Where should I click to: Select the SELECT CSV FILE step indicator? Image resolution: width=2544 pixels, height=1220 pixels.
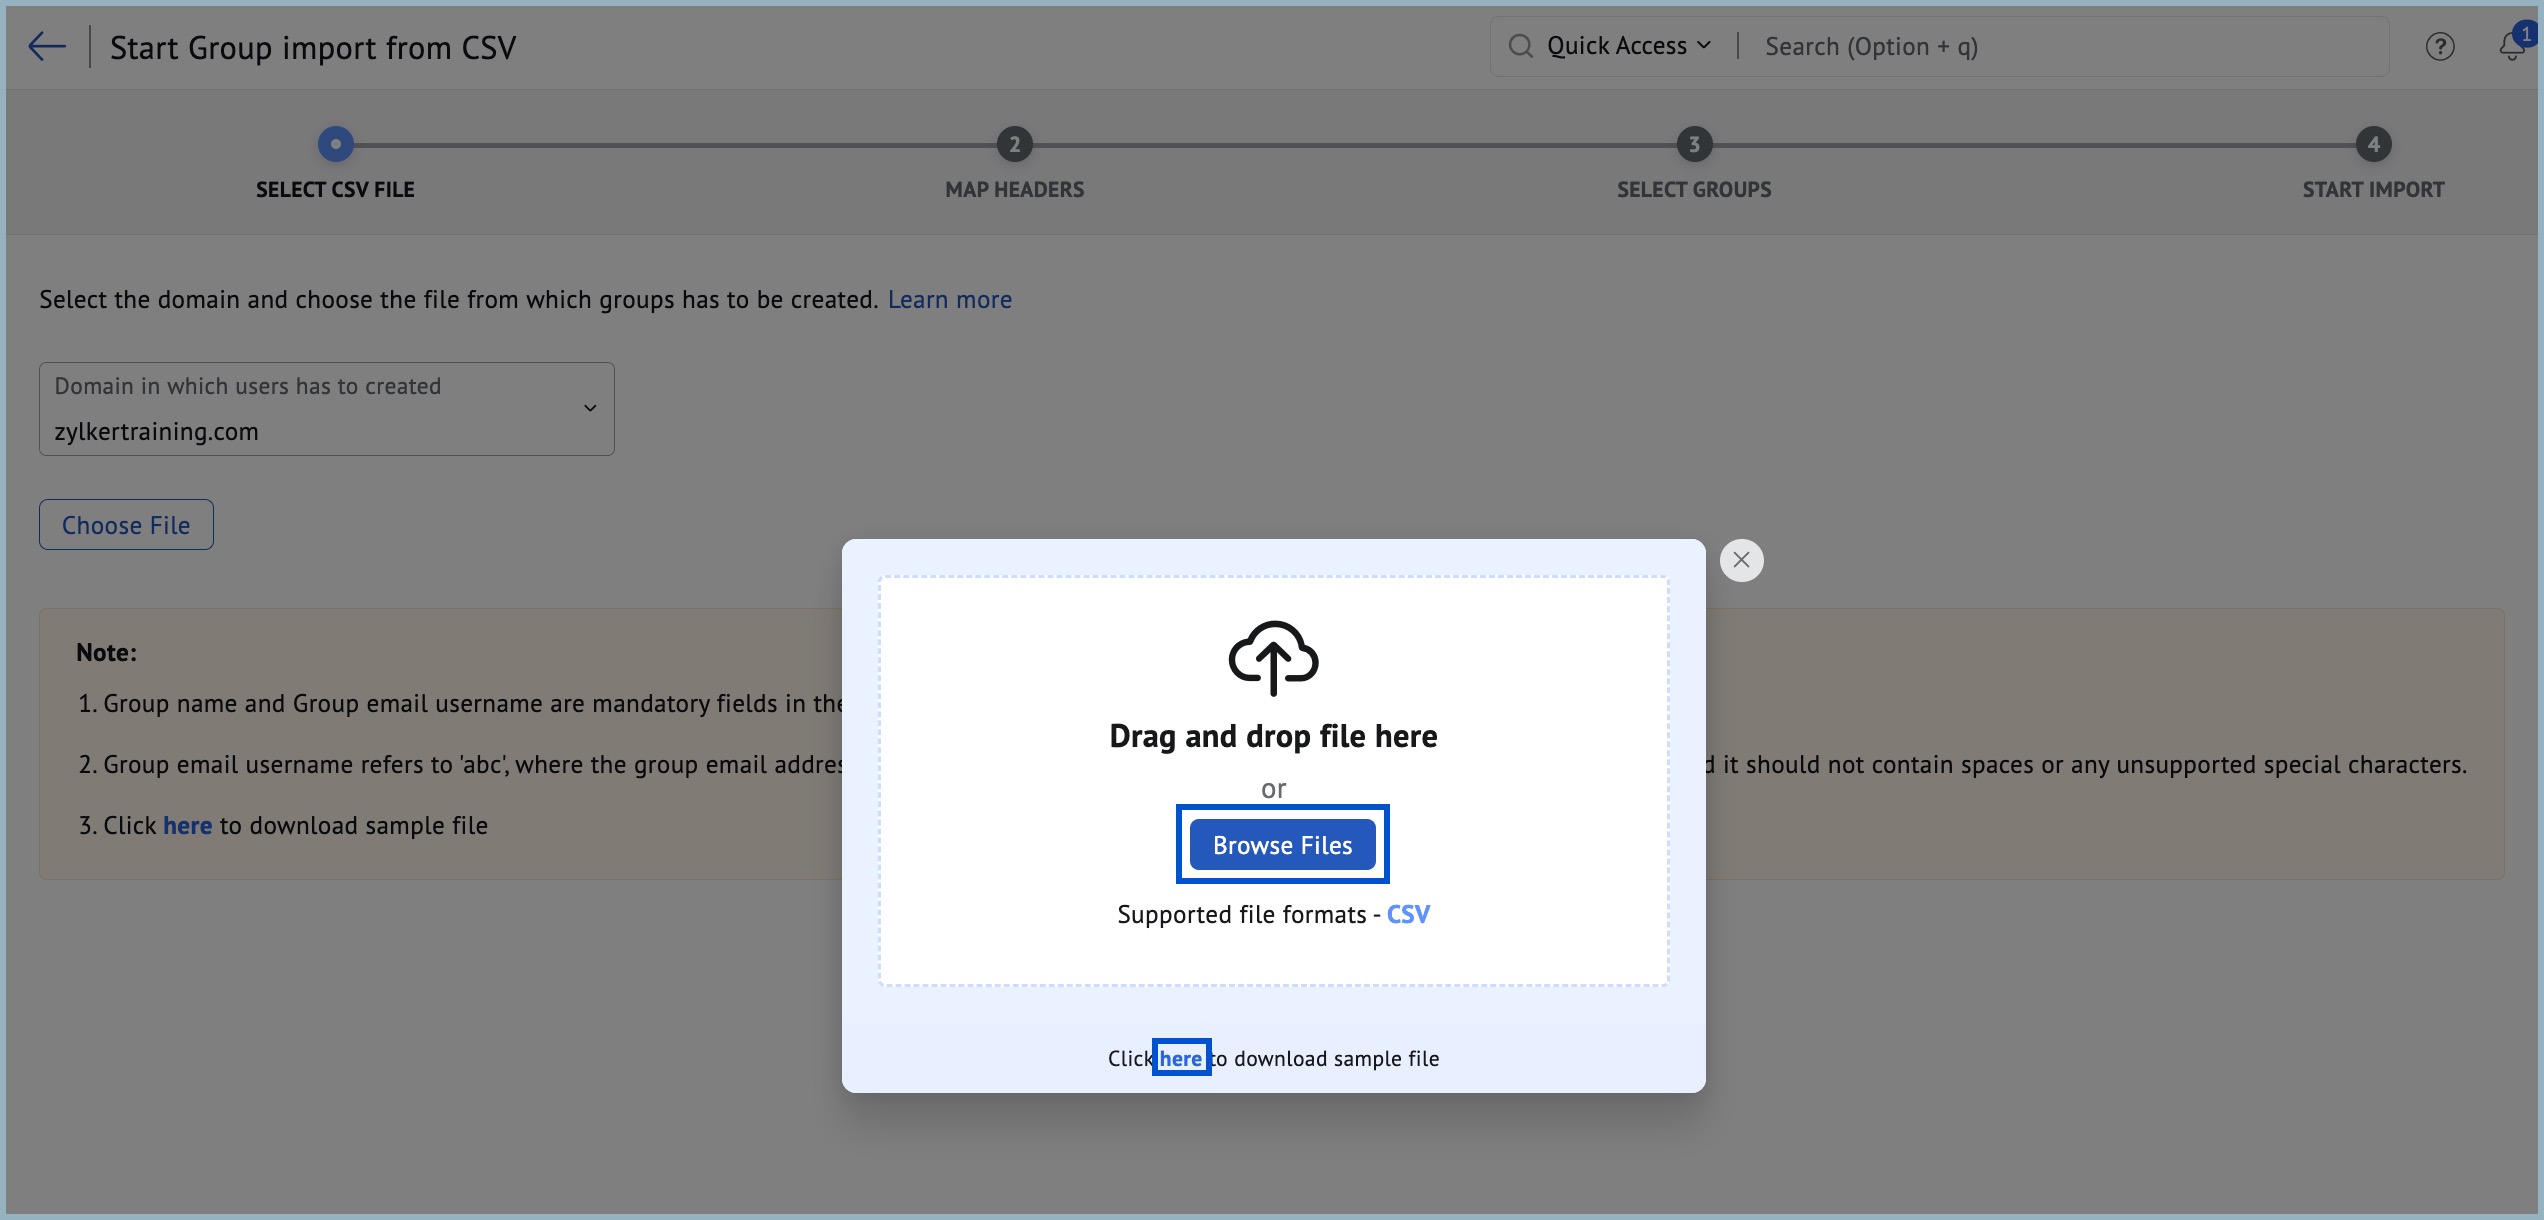(x=335, y=143)
